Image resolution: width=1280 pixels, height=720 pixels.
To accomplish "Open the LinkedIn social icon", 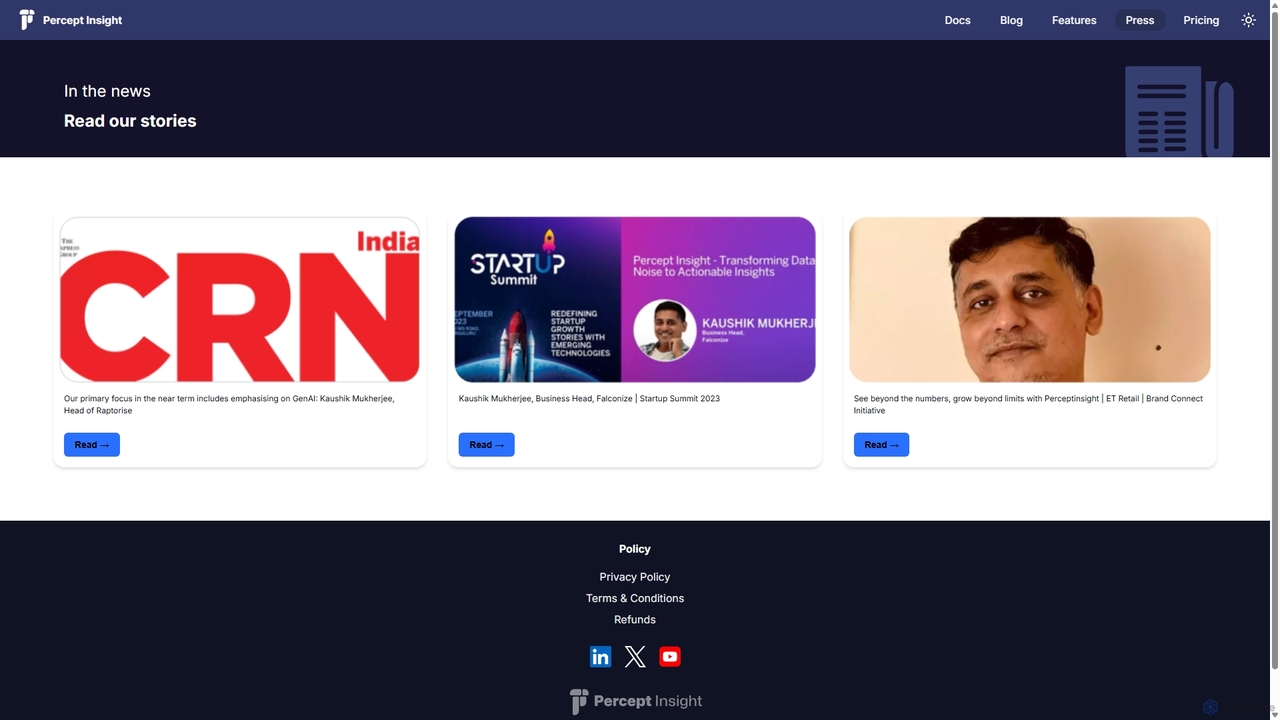I will point(600,657).
